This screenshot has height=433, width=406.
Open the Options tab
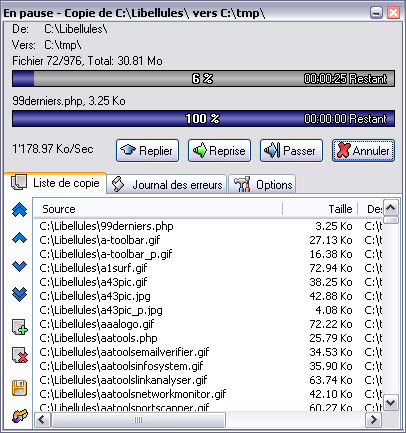262,184
